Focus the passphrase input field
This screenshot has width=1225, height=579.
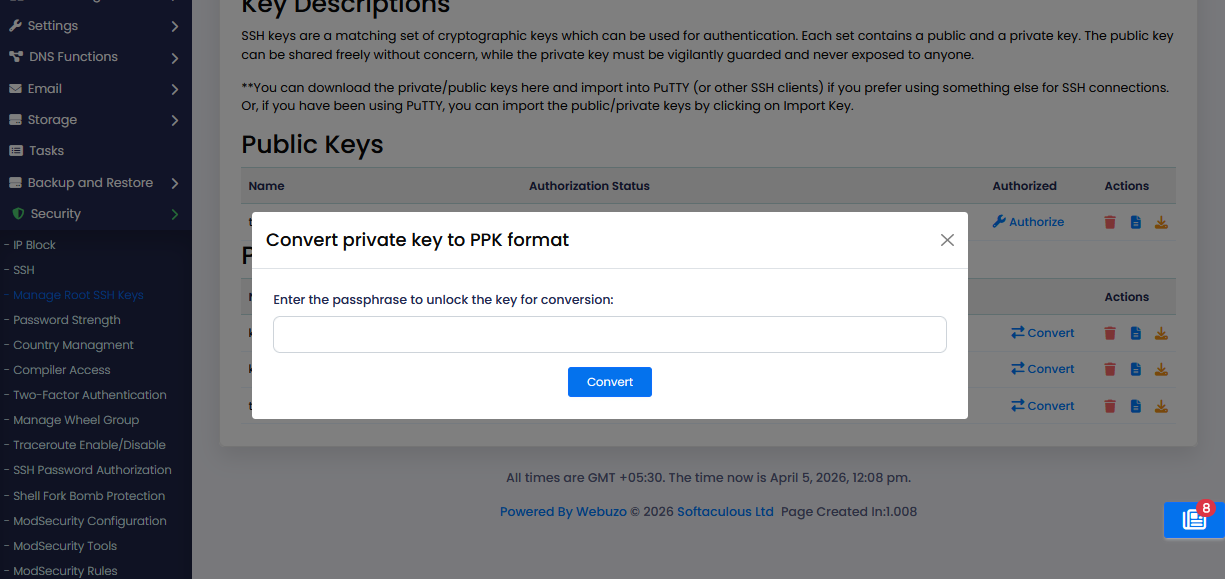609,335
